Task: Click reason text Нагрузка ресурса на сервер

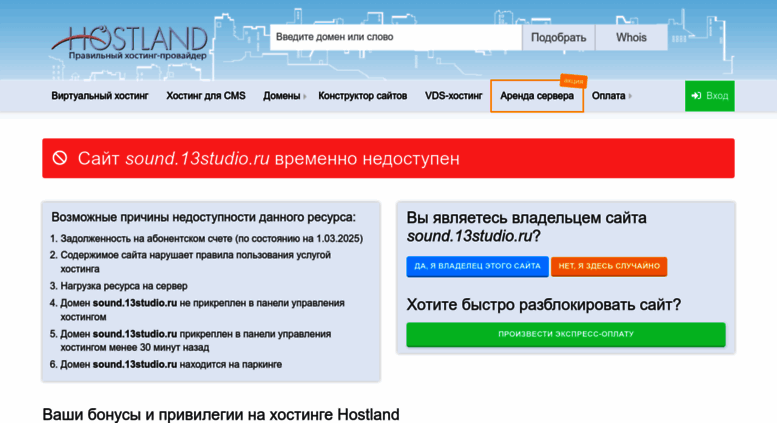Action: pos(124,286)
